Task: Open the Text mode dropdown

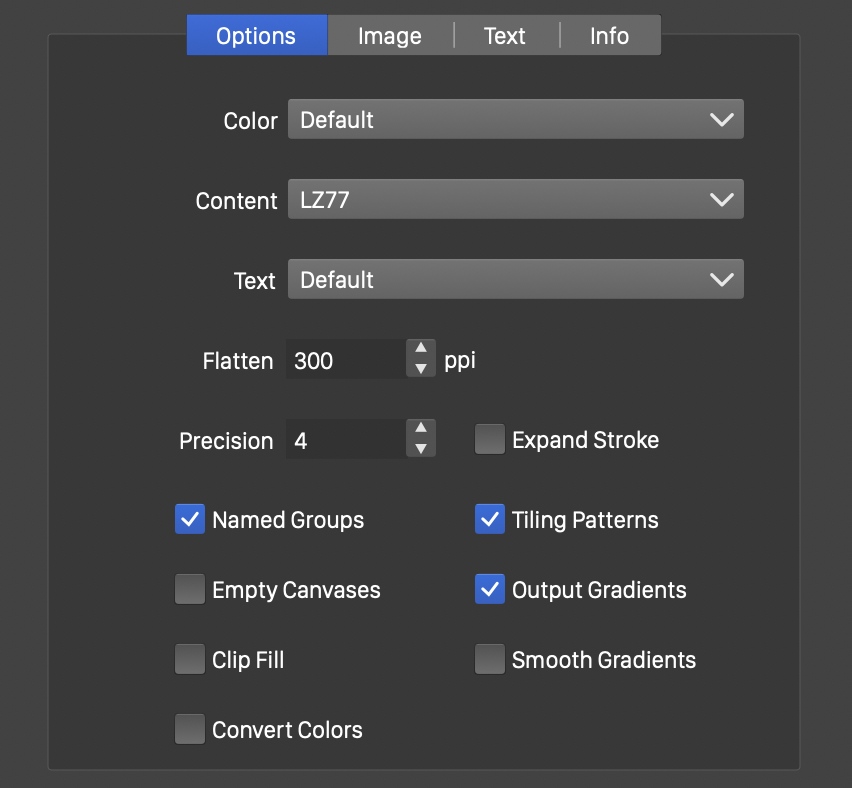Action: (515, 280)
